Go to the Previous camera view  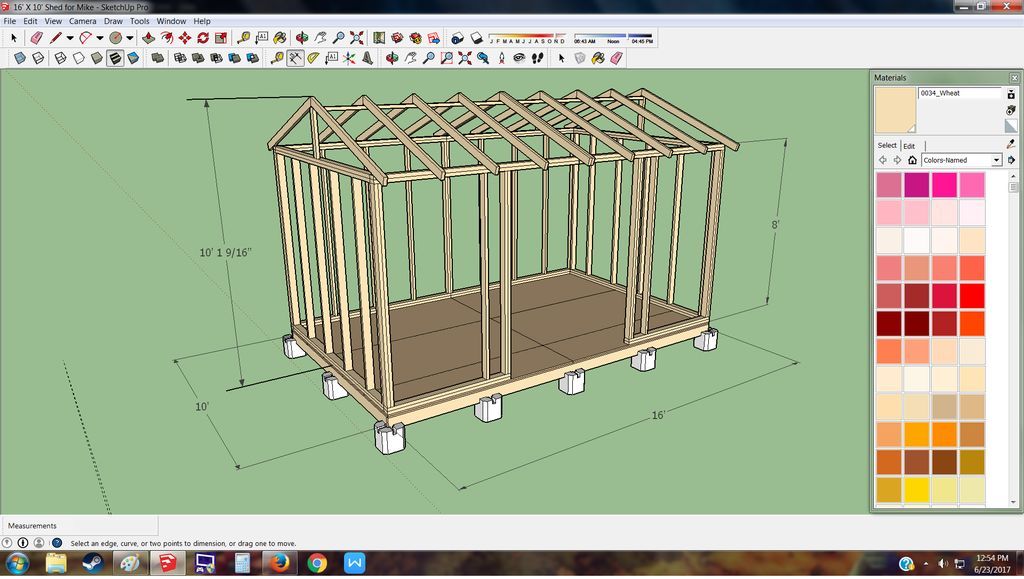coord(483,58)
